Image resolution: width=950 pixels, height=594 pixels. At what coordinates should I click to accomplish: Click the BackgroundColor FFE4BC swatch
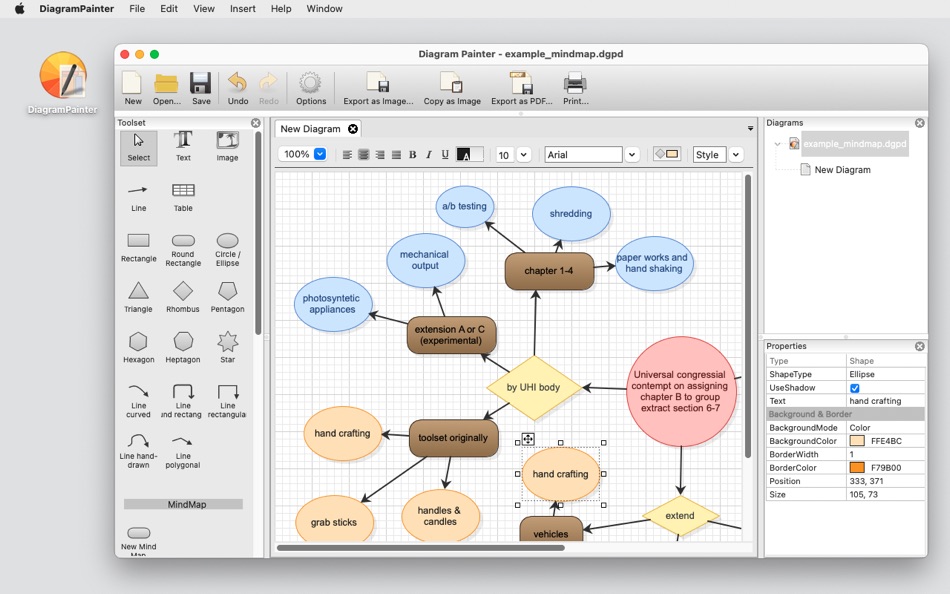coord(857,441)
